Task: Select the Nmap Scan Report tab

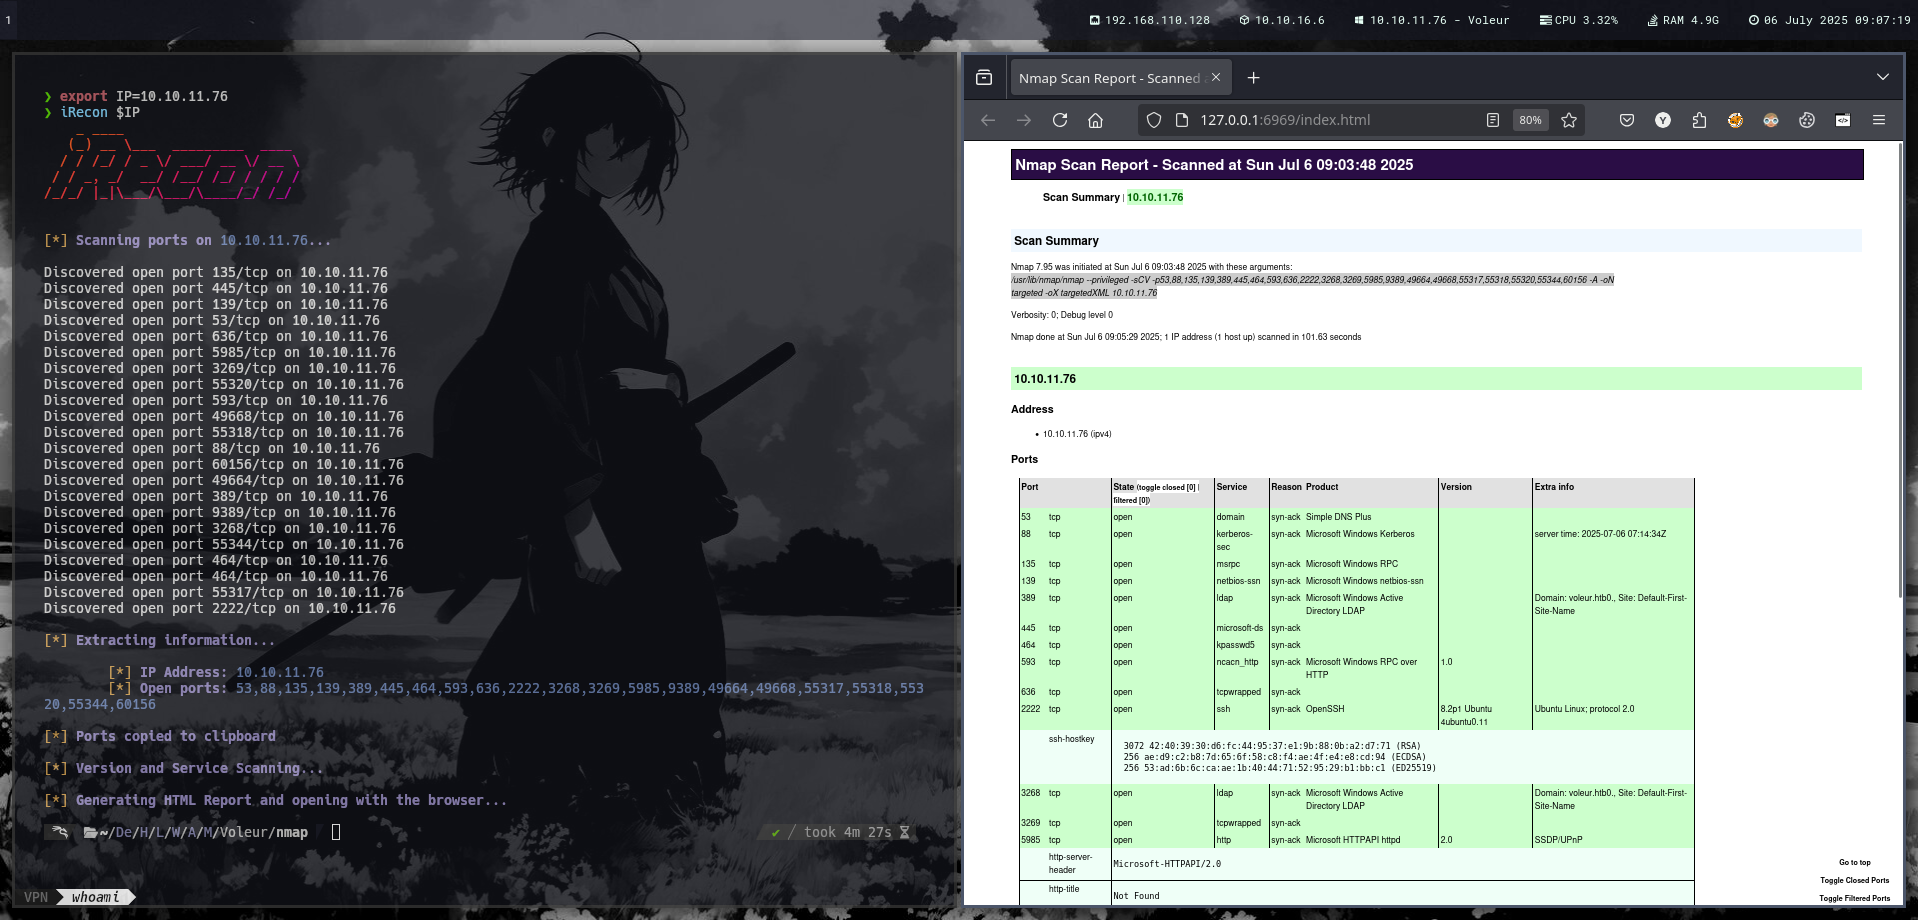Action: click(1108, 78)
